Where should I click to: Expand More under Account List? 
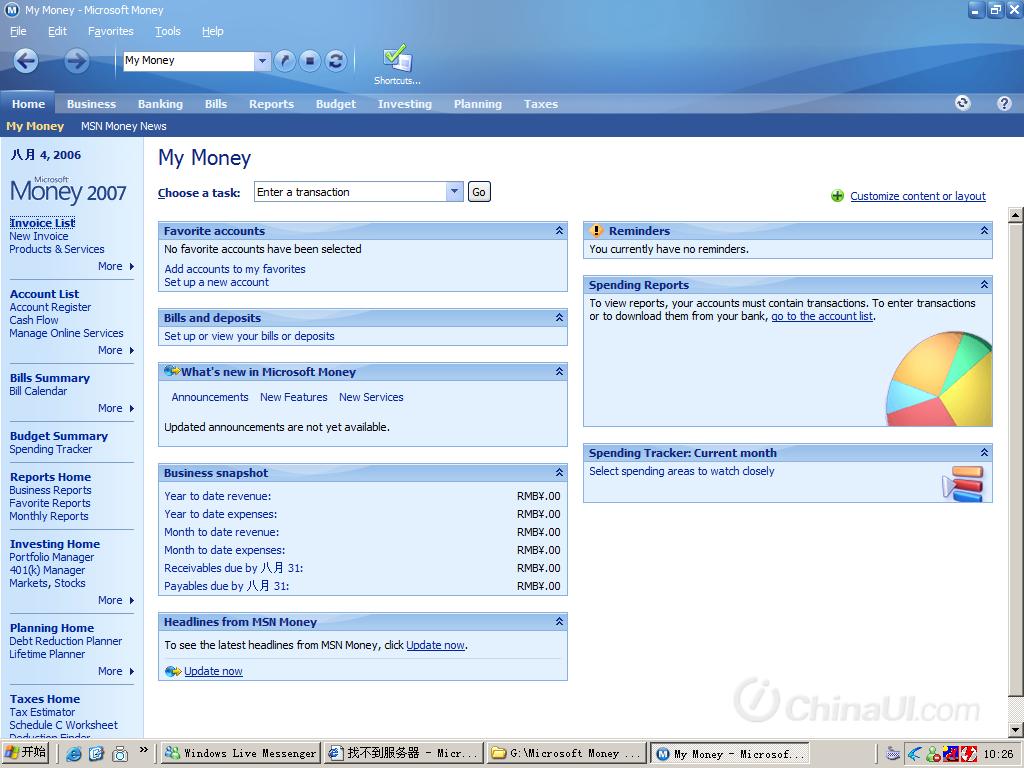pos(116,350)
